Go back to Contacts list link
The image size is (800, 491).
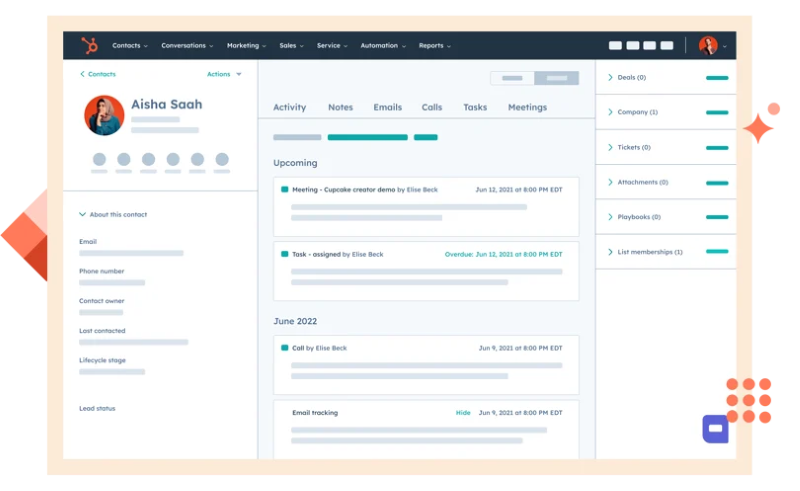point(98,74)
